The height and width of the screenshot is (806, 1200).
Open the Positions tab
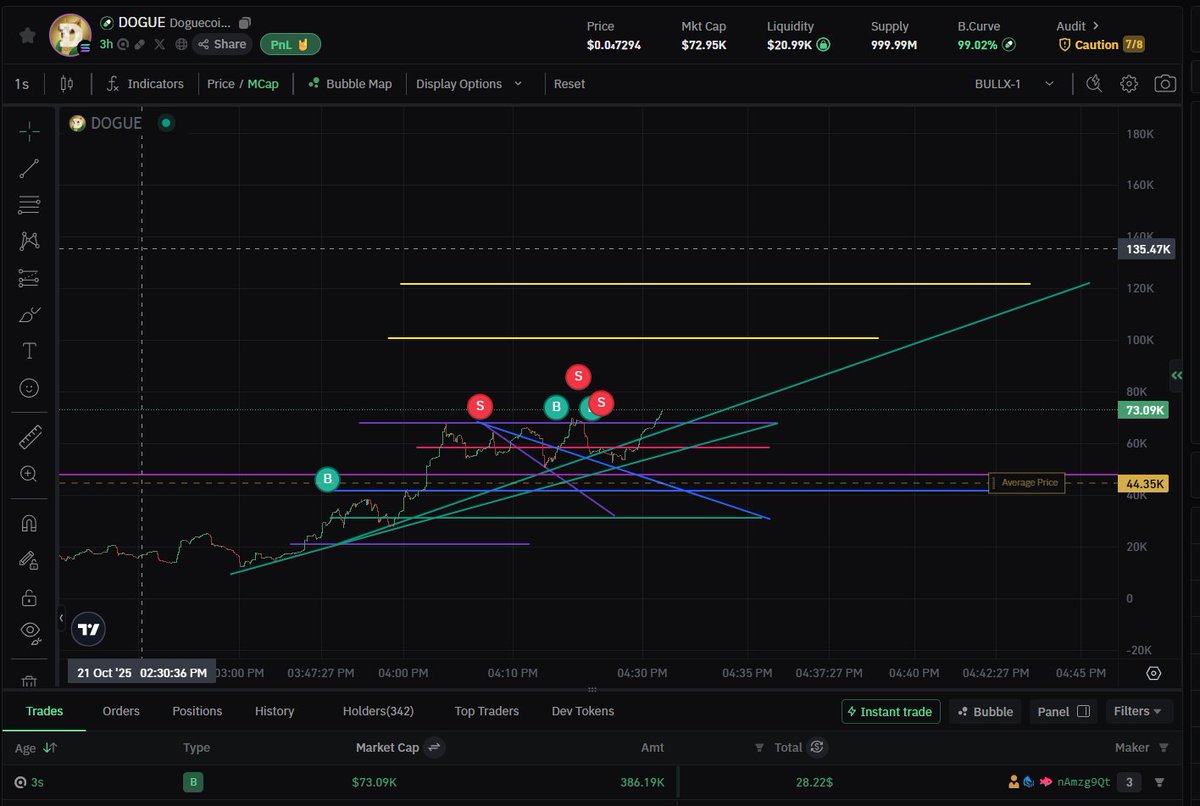point(197,711)
